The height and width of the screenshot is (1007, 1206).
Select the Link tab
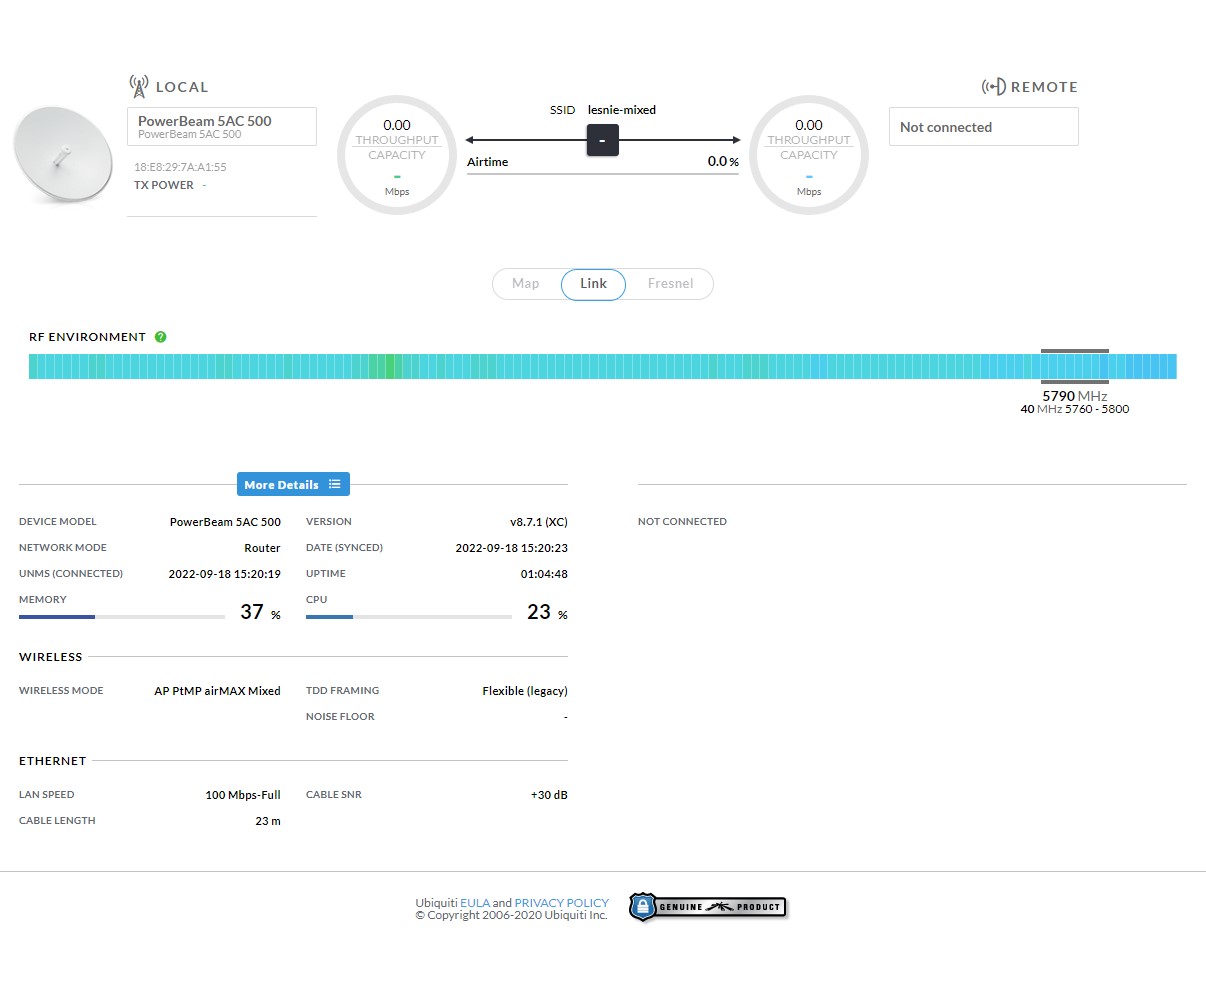(593, 284)
